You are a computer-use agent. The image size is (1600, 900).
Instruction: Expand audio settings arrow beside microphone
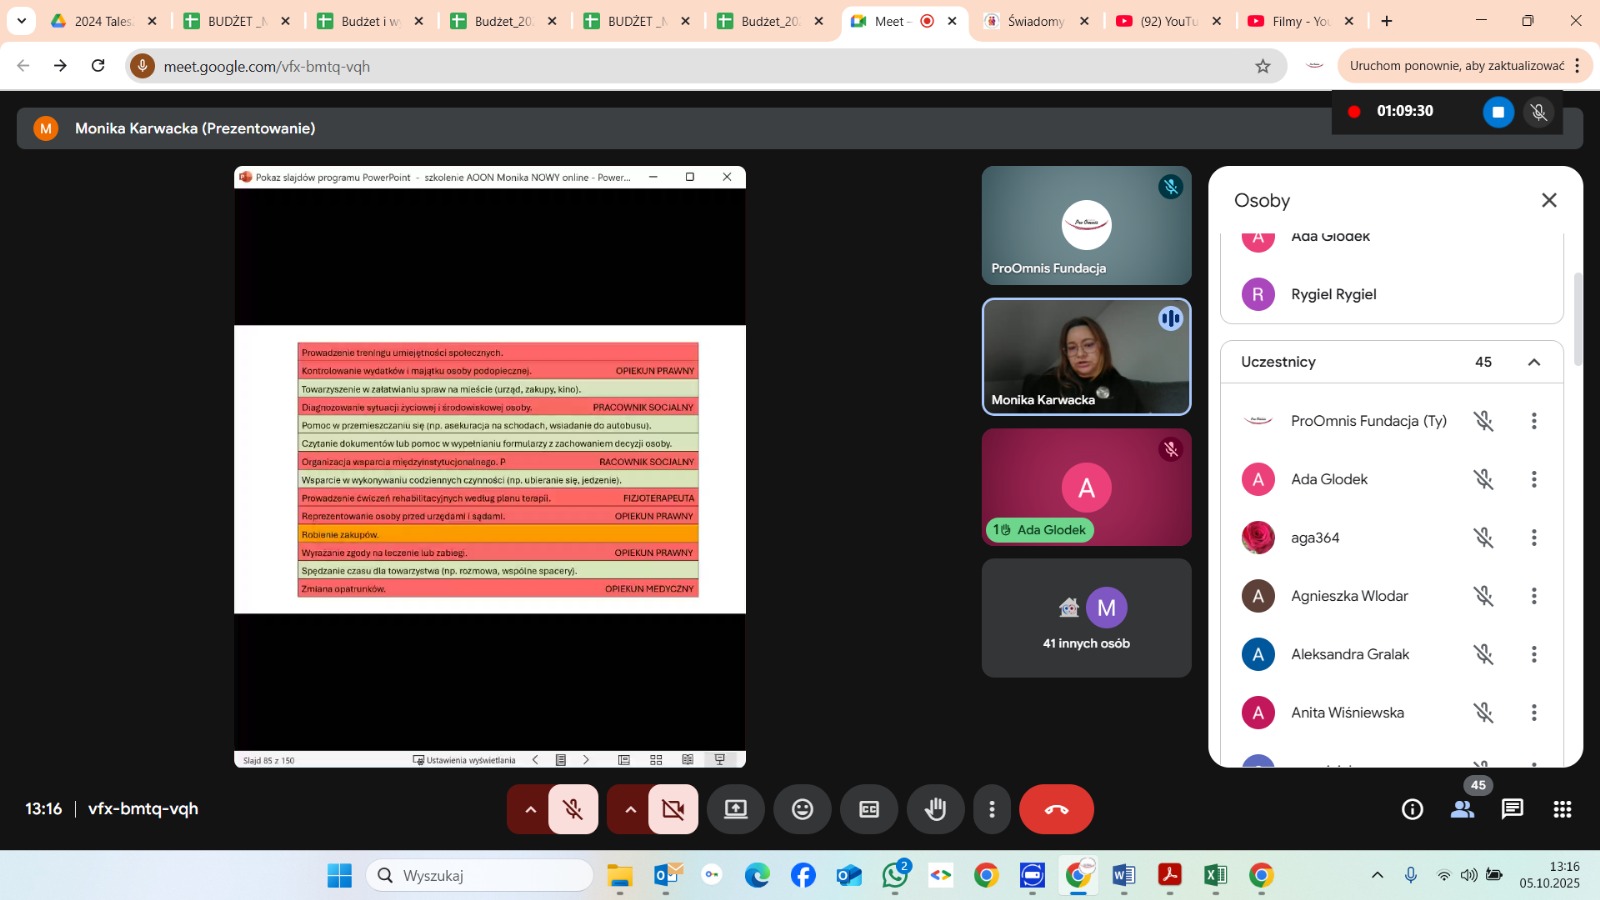pyautogui.click(x=530, y=809)
